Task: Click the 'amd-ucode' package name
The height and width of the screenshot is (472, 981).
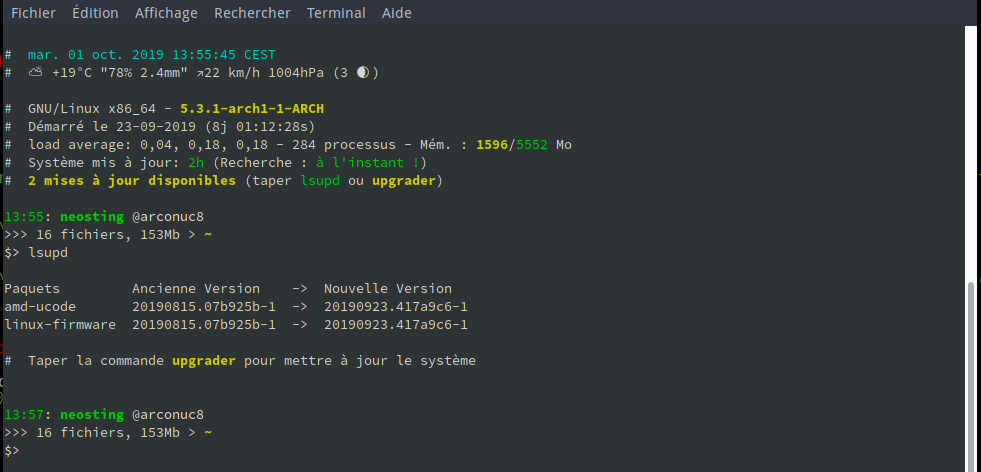Action: (x=40, y=307)
